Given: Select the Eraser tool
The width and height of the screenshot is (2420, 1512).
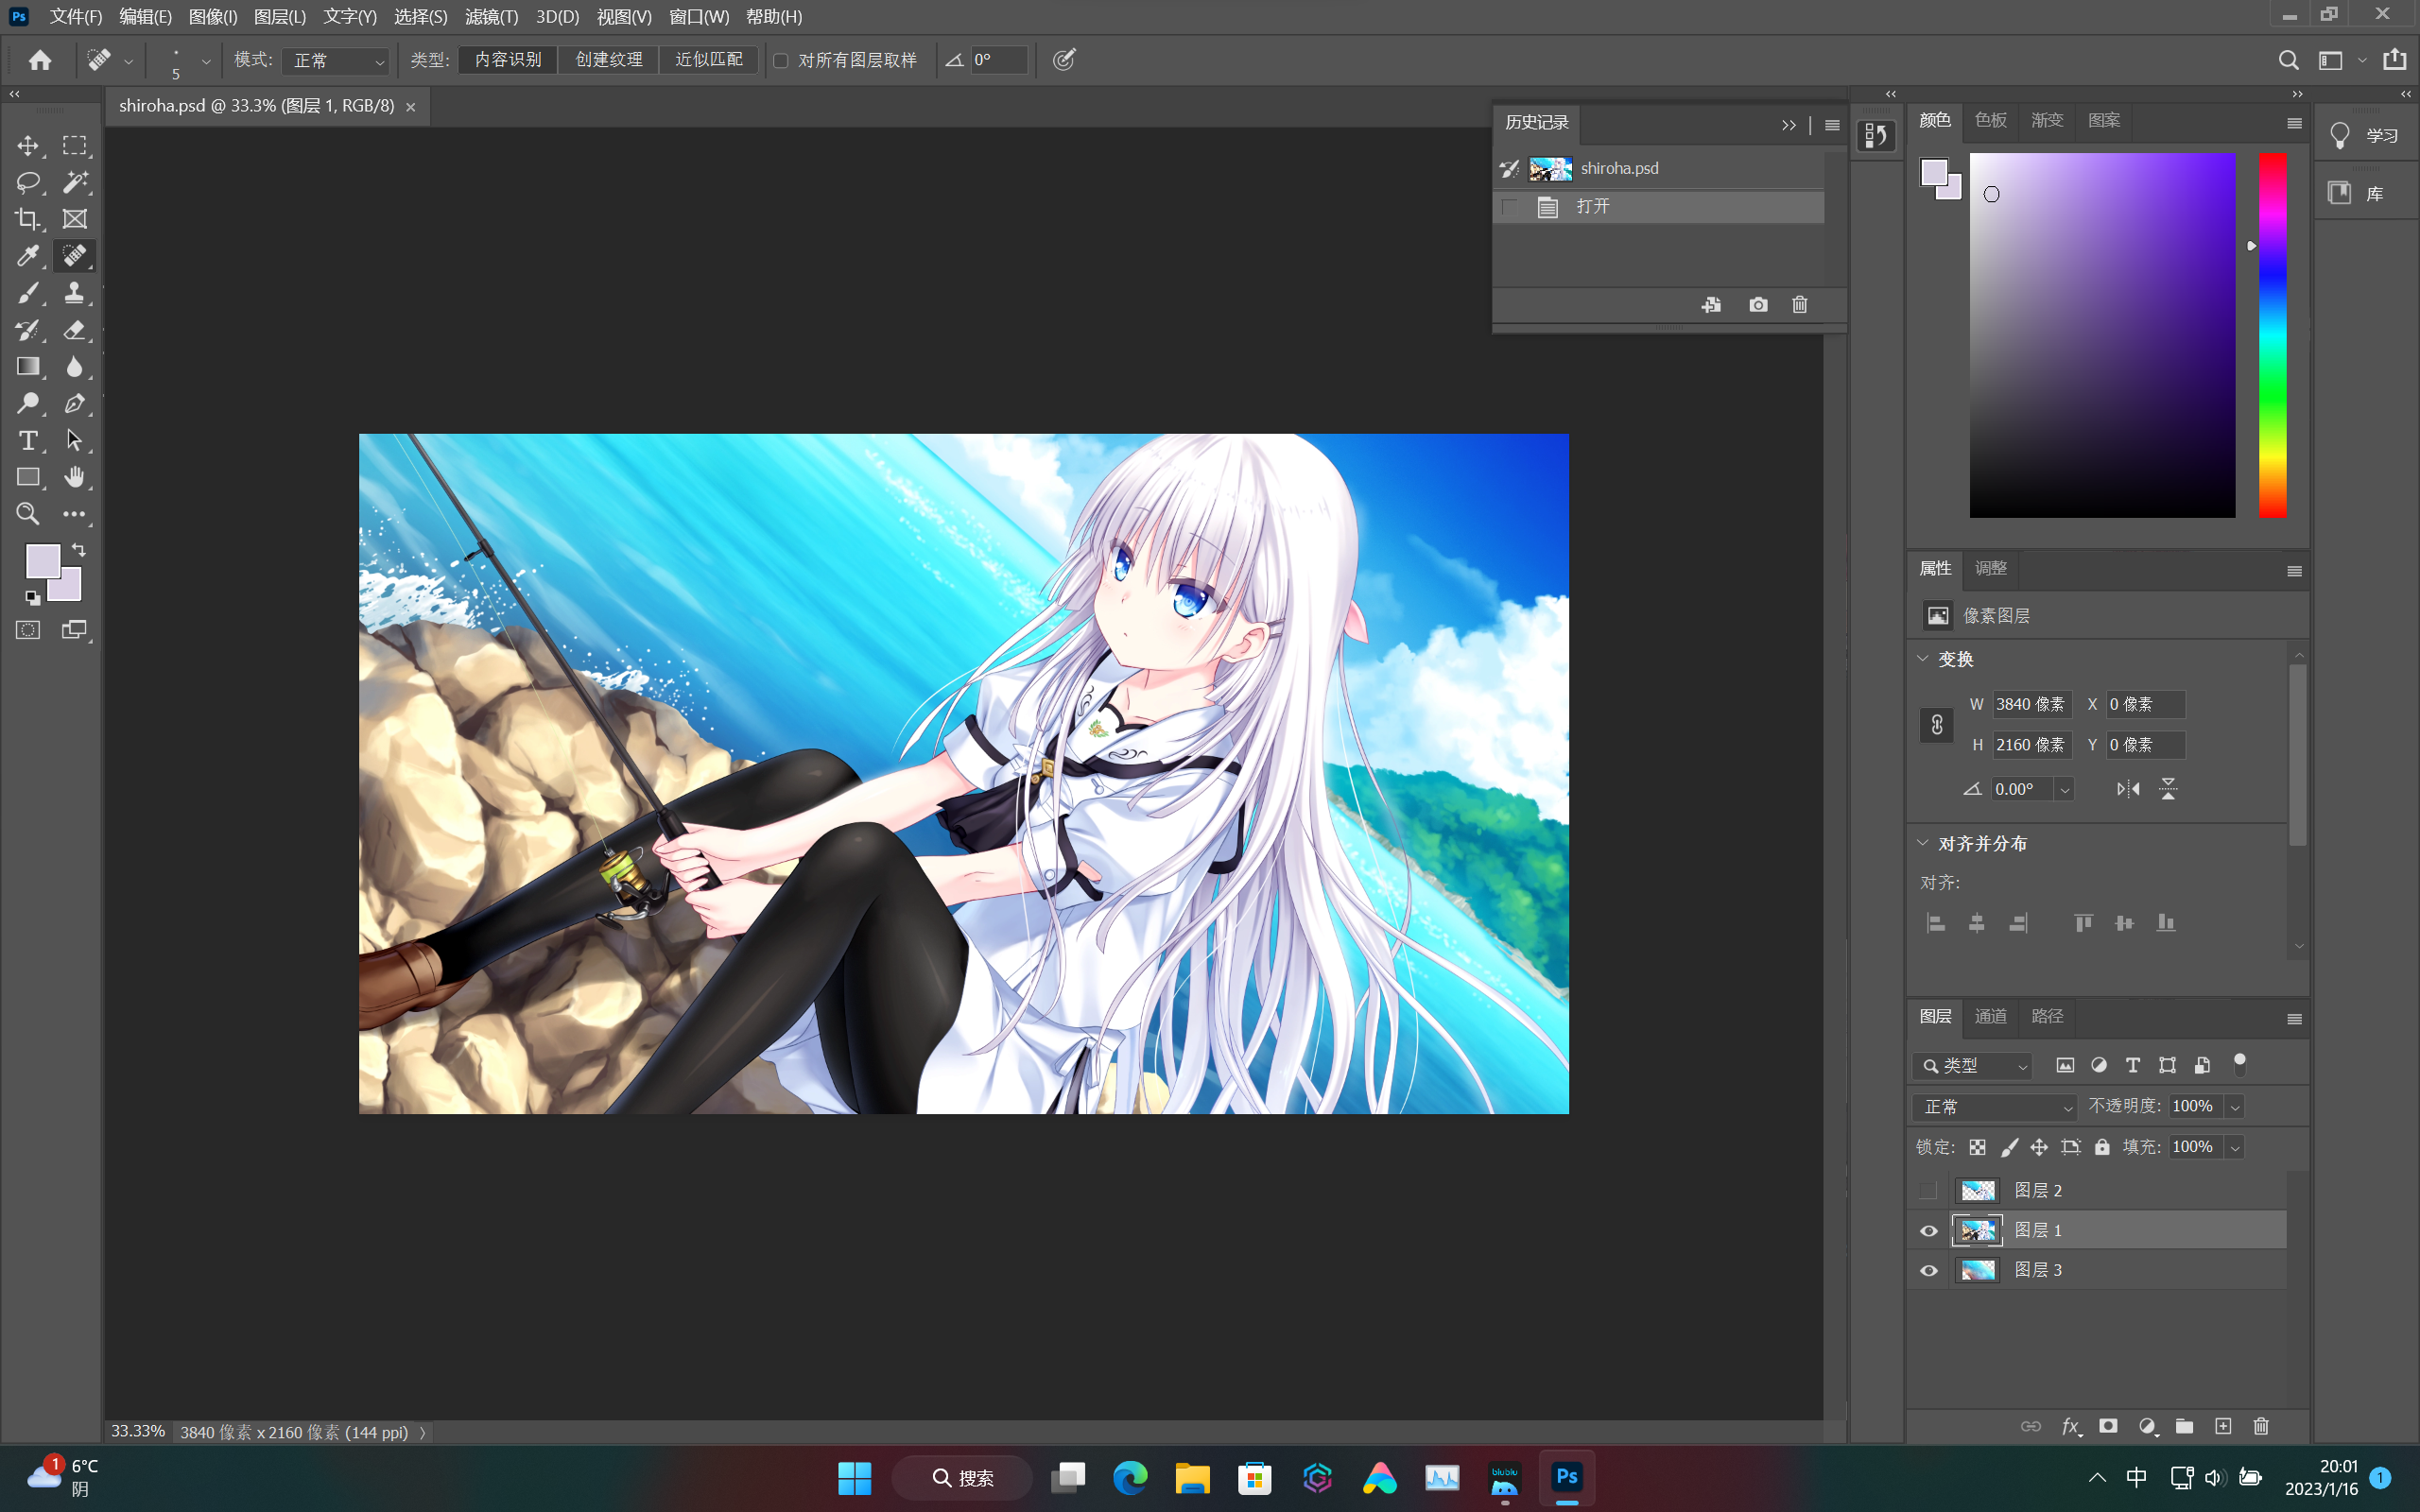Looking at the screenshot, I should tap(75, 330).
